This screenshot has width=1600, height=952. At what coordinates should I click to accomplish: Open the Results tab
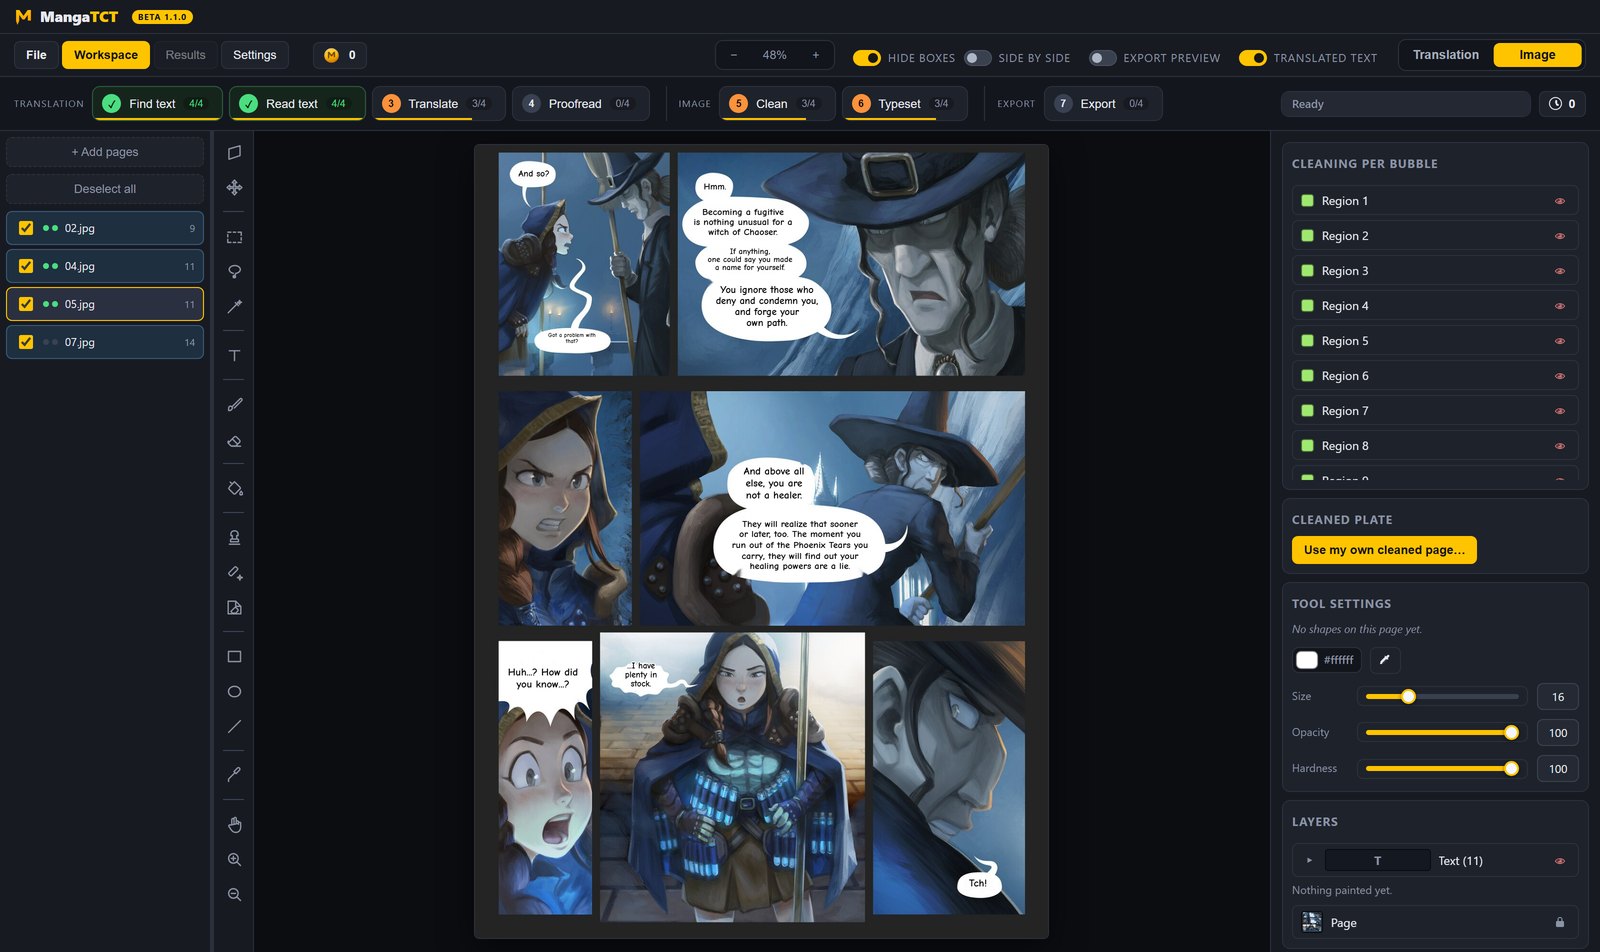185,55
